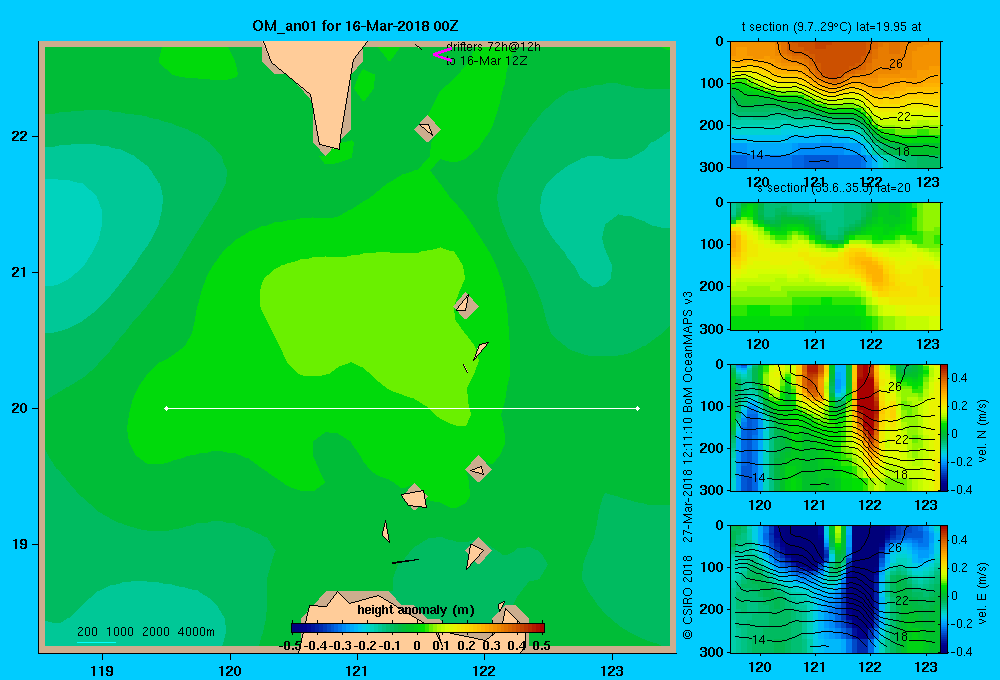1000x680 pixels.
Task: Click latitude label 22 on main map
Action: (20, 136)
